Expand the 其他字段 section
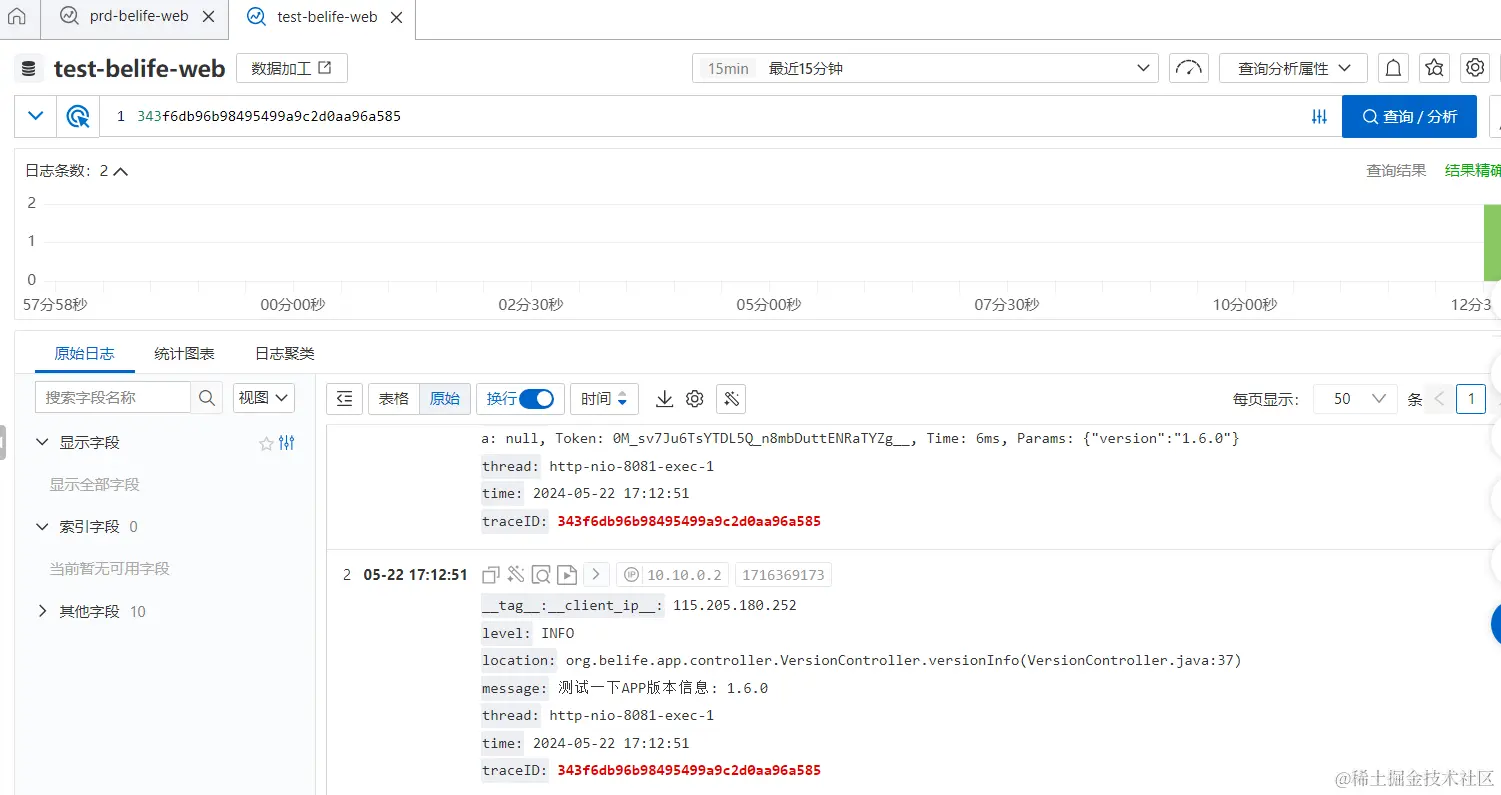1501x795 pixels. click(x=42, y=611)
